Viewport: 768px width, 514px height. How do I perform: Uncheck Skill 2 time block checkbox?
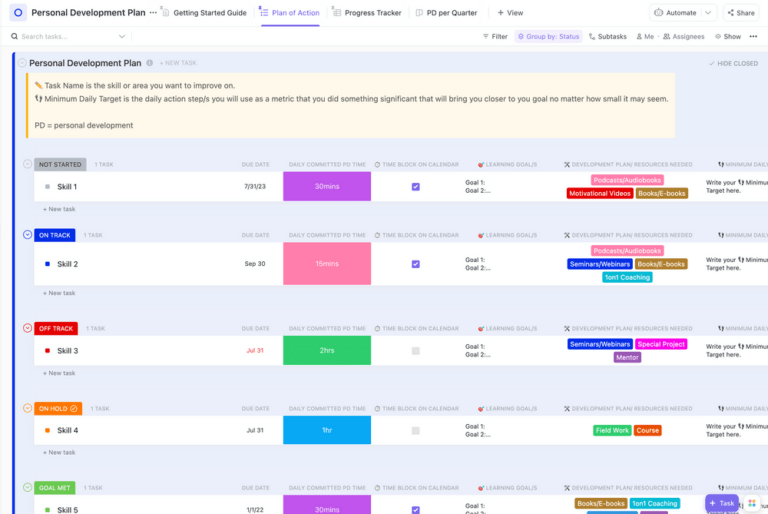coord(416,264)
